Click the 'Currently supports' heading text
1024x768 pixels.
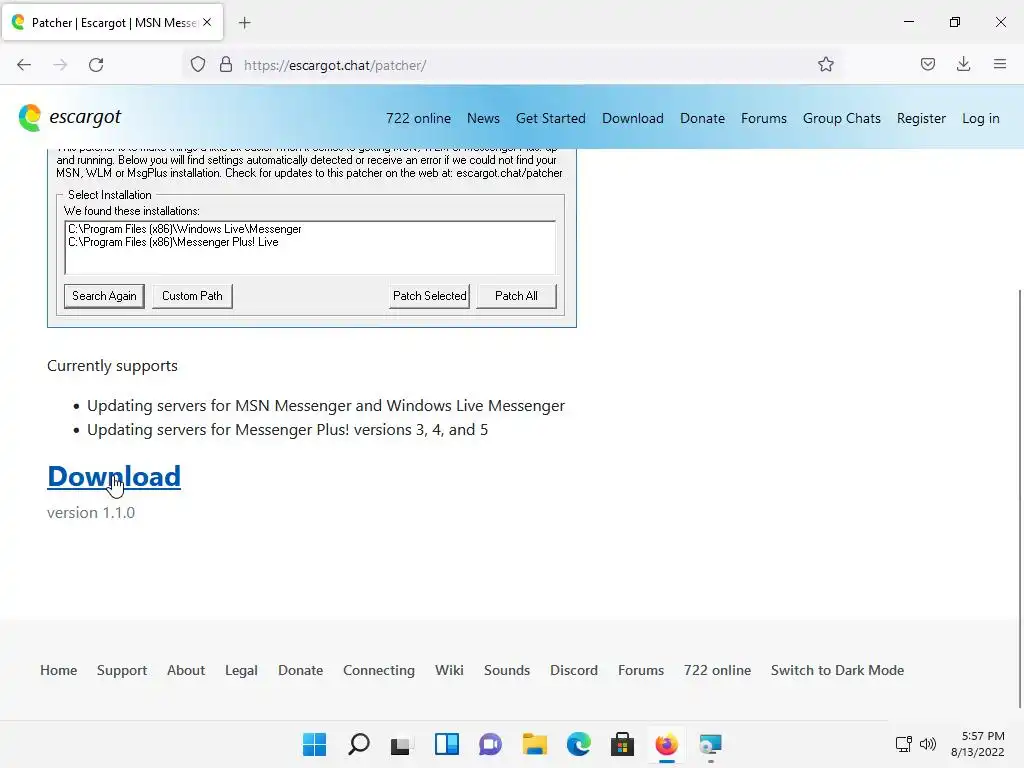click(x=112, y=366)
